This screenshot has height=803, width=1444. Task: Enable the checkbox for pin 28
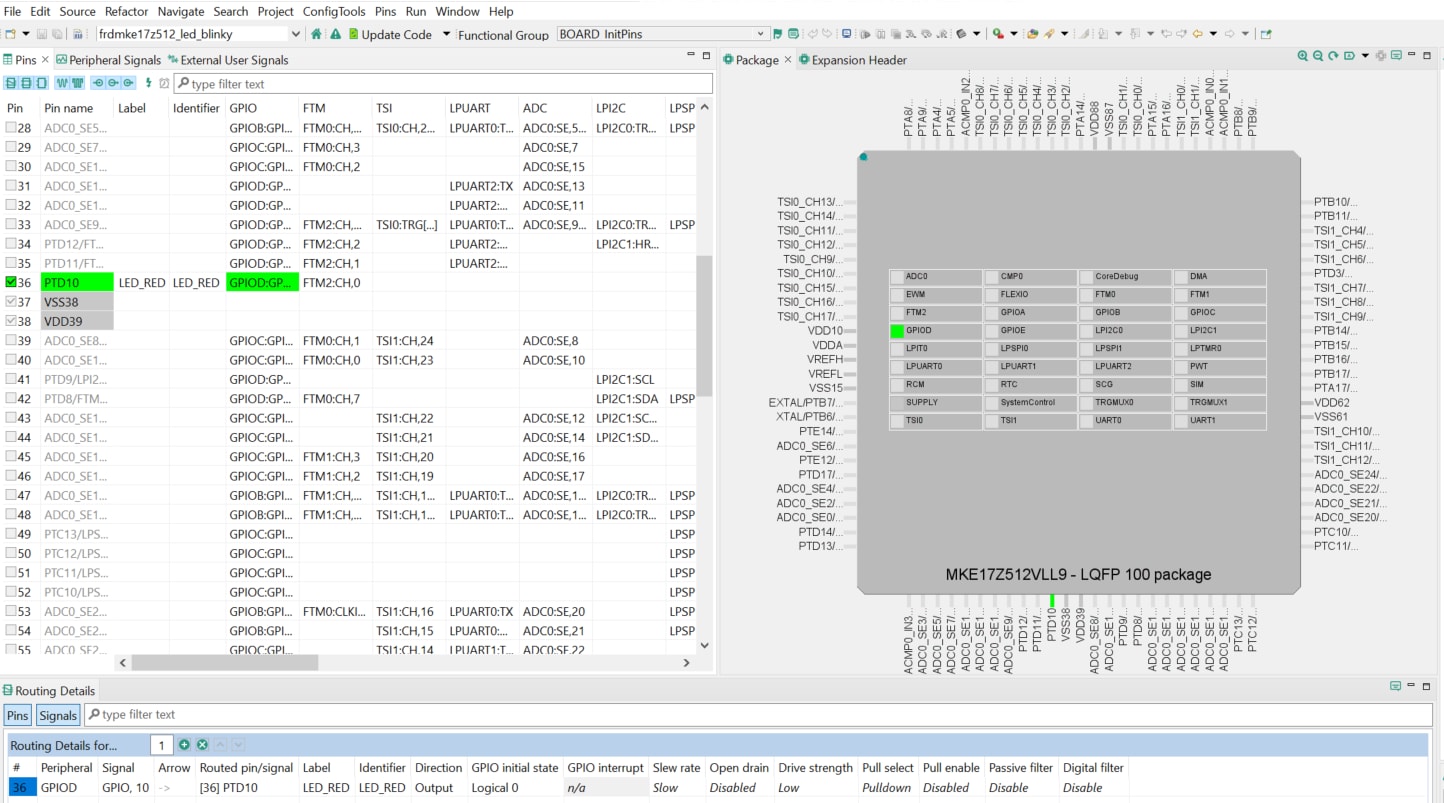coord(11,128)
